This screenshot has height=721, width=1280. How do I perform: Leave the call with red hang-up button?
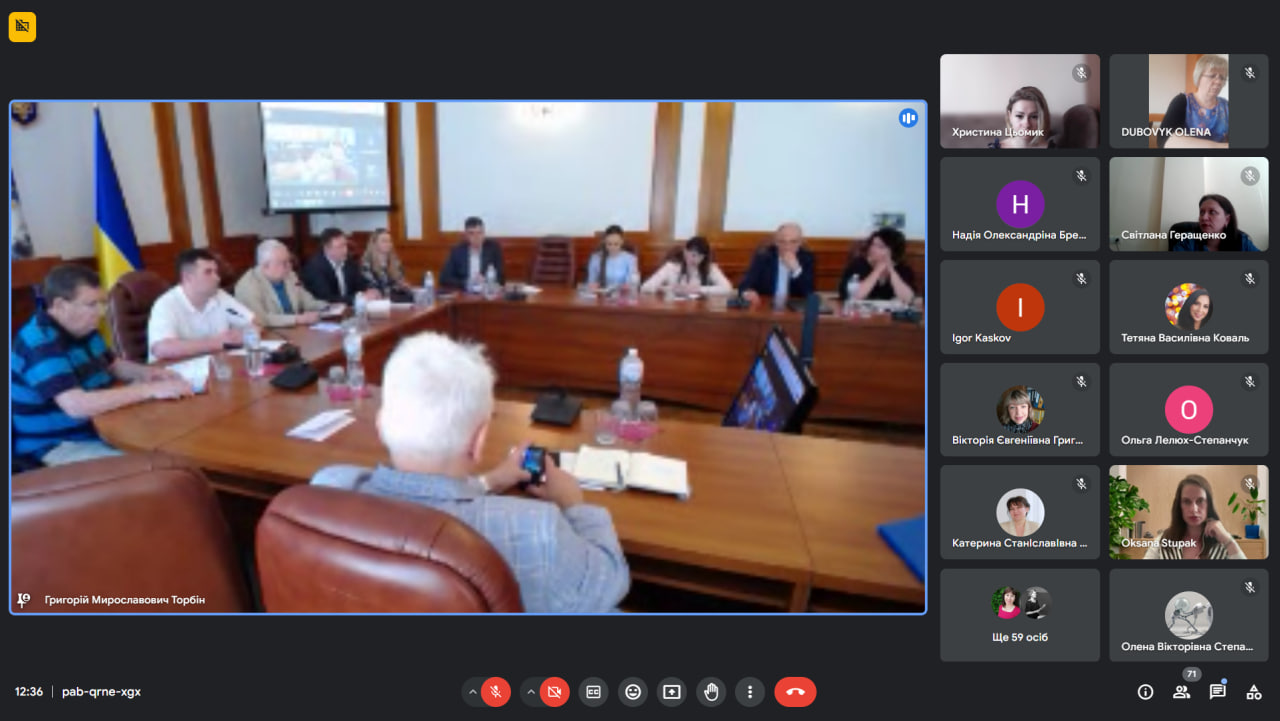[795, 692]
